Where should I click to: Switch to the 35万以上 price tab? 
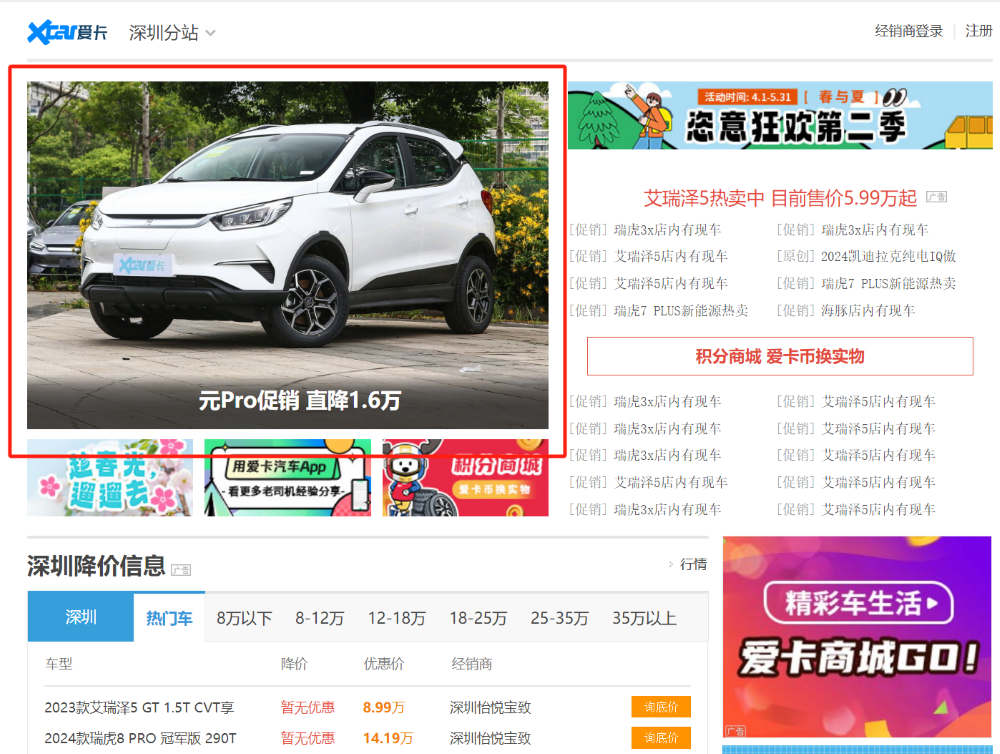(x=644, y=618)
